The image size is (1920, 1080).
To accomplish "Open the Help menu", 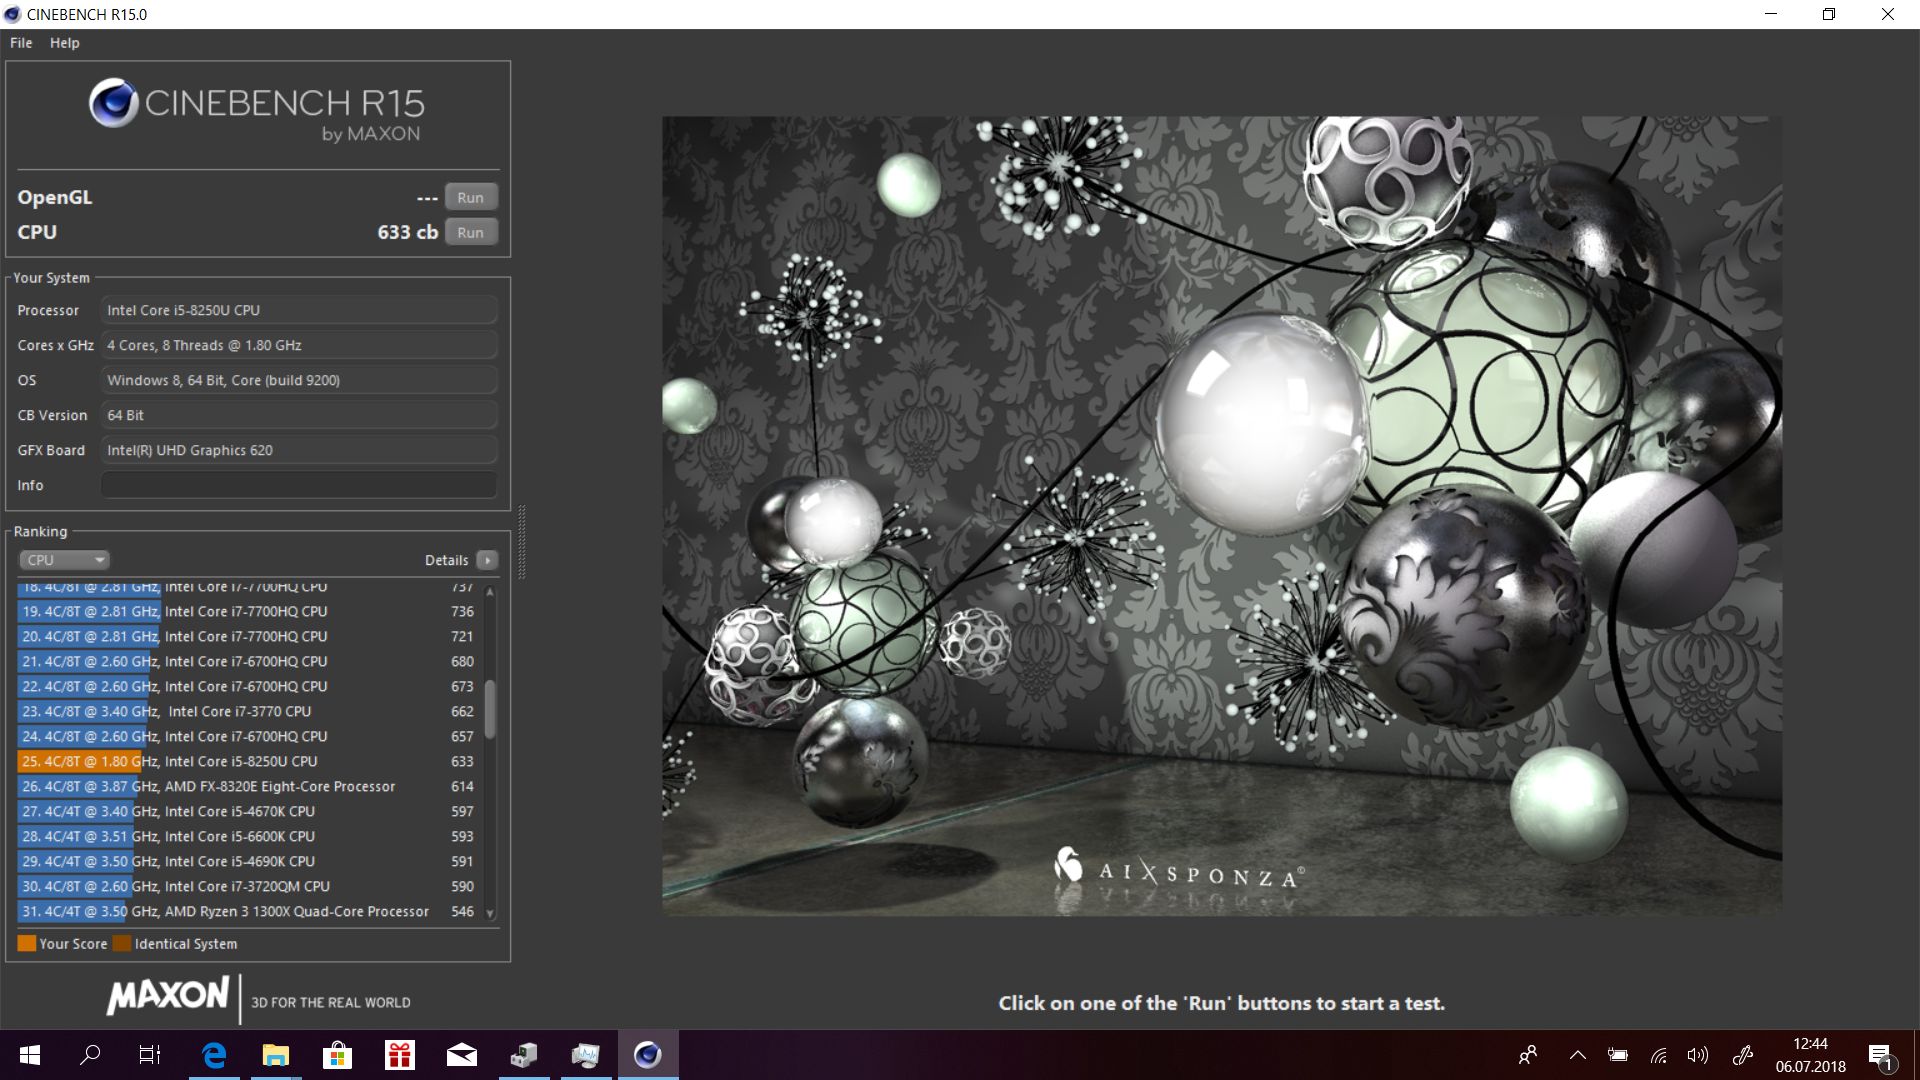I will pos(64,43).
